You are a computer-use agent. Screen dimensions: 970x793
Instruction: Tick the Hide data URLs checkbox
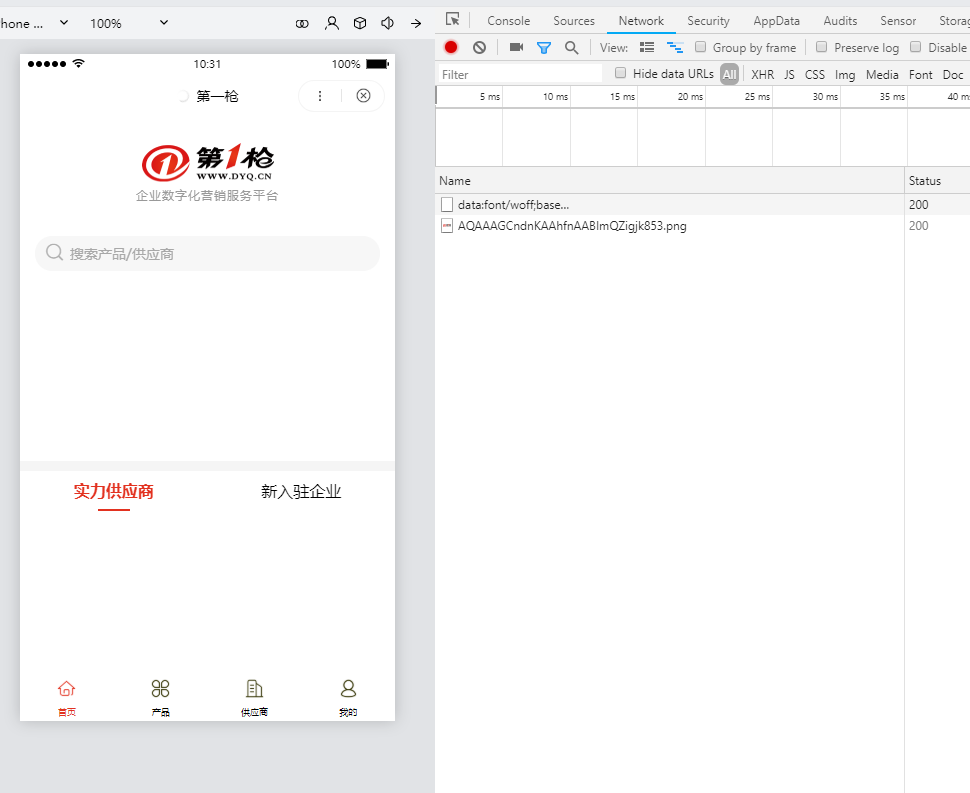click(620, 73)
